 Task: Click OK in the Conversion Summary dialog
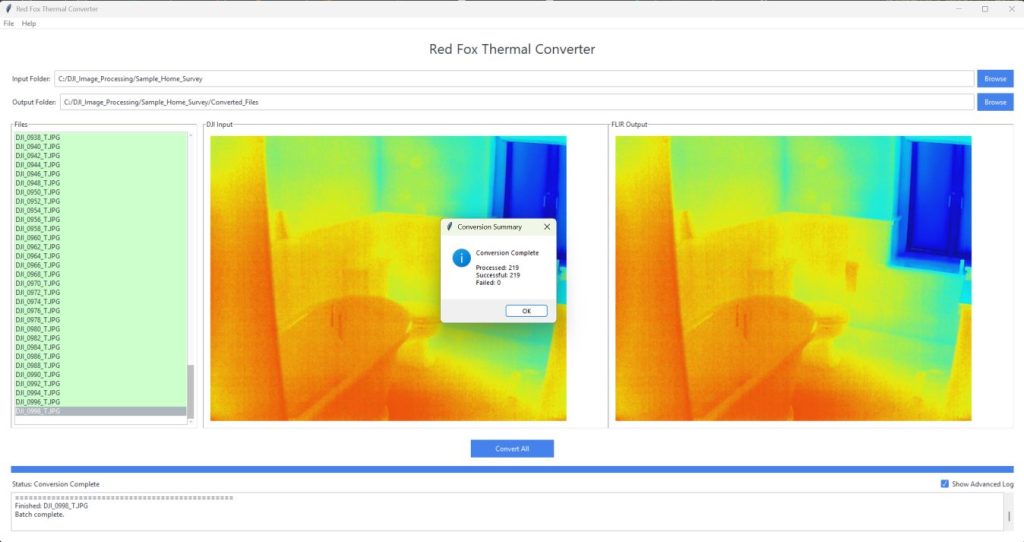[526, 311]
